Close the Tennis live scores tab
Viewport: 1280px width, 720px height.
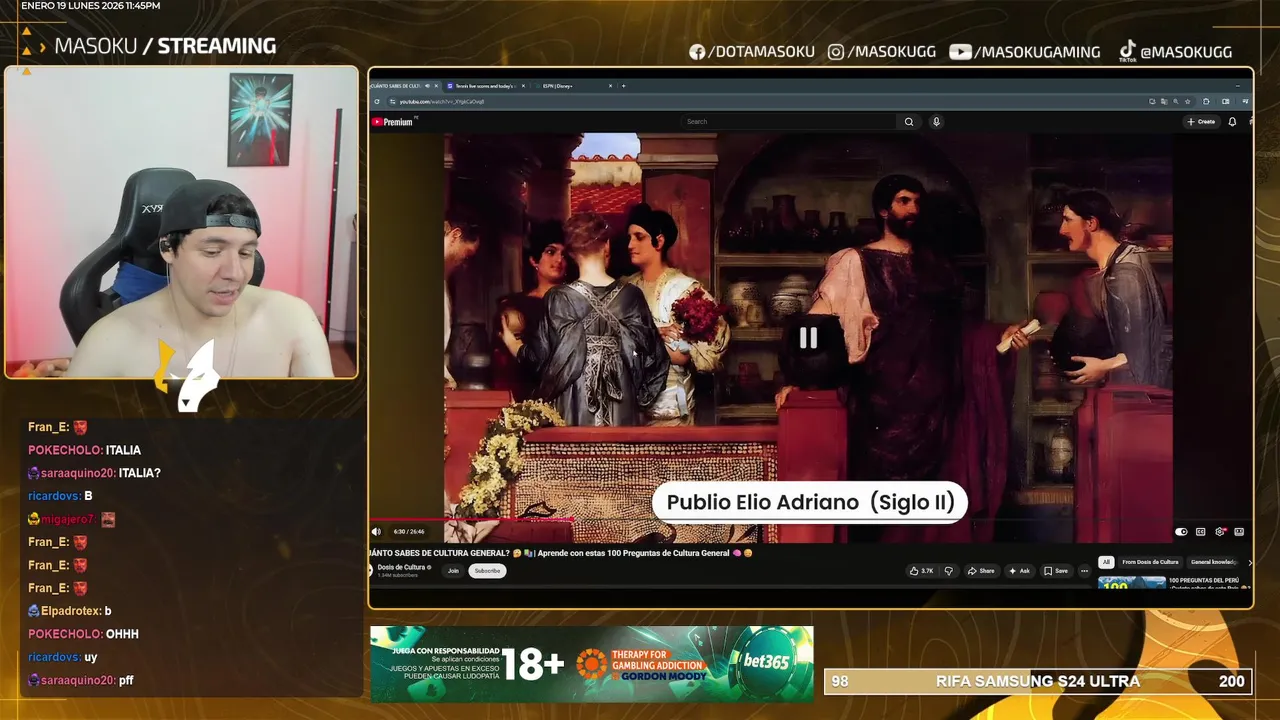[523, 86]
